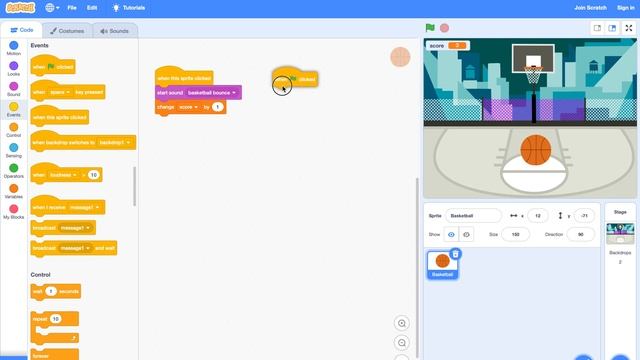Viewport: 640px width, 360px height.
Task: Edit the sprite x position field
Action: coord(538,216)
